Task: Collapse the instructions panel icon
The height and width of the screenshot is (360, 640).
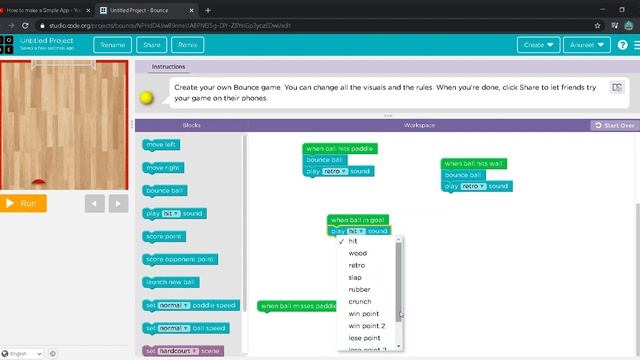Action: (x=617, y=87)
